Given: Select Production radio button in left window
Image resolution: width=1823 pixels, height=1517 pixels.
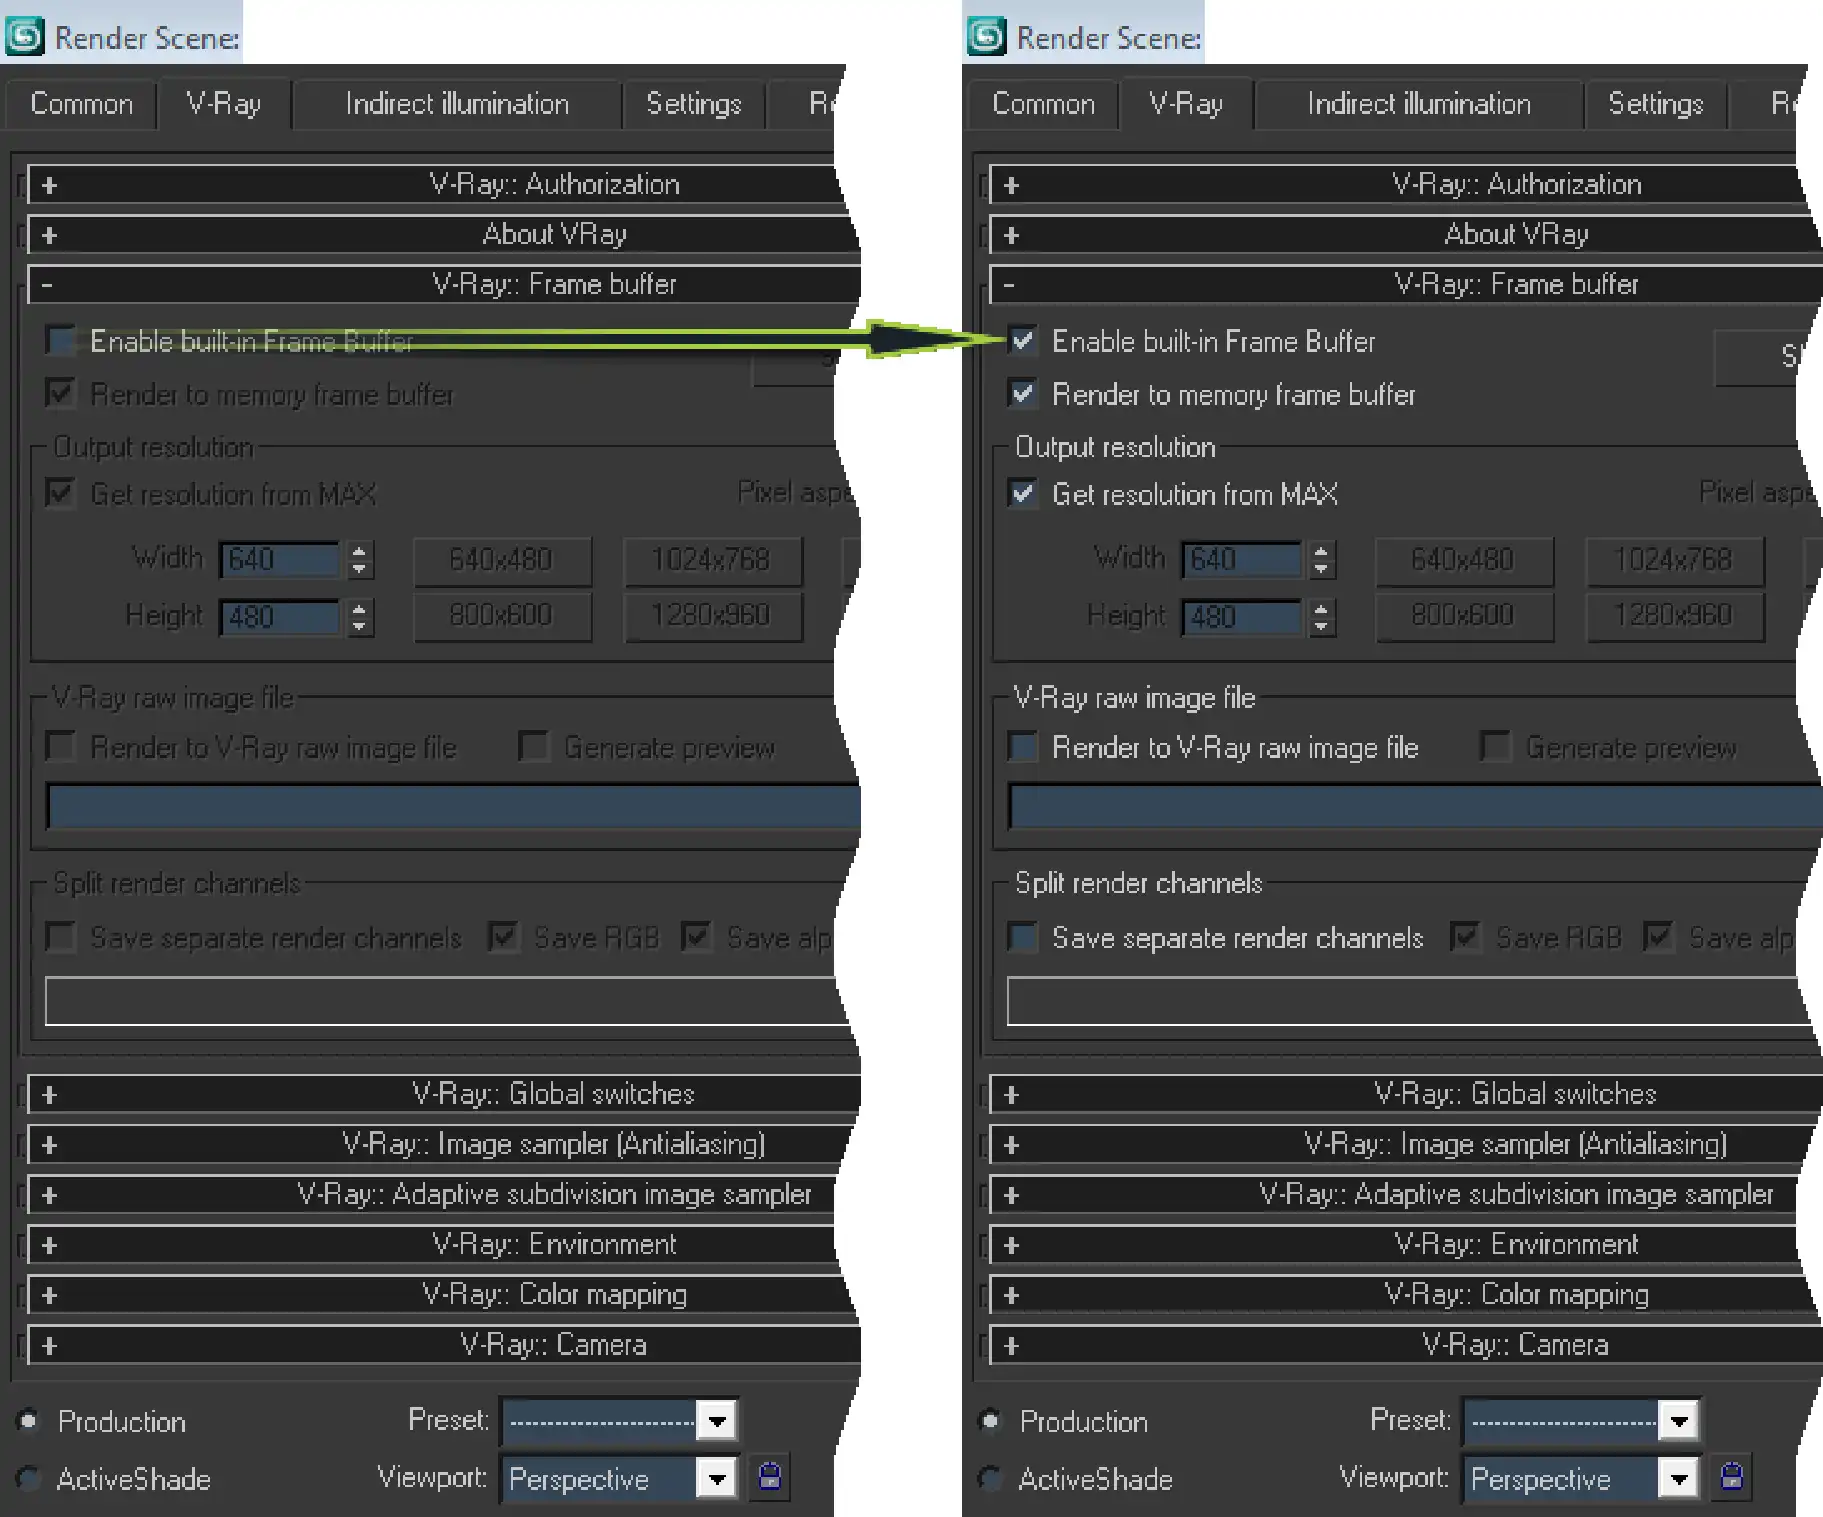Looking at the screenshot, I should coord(29,1420).
